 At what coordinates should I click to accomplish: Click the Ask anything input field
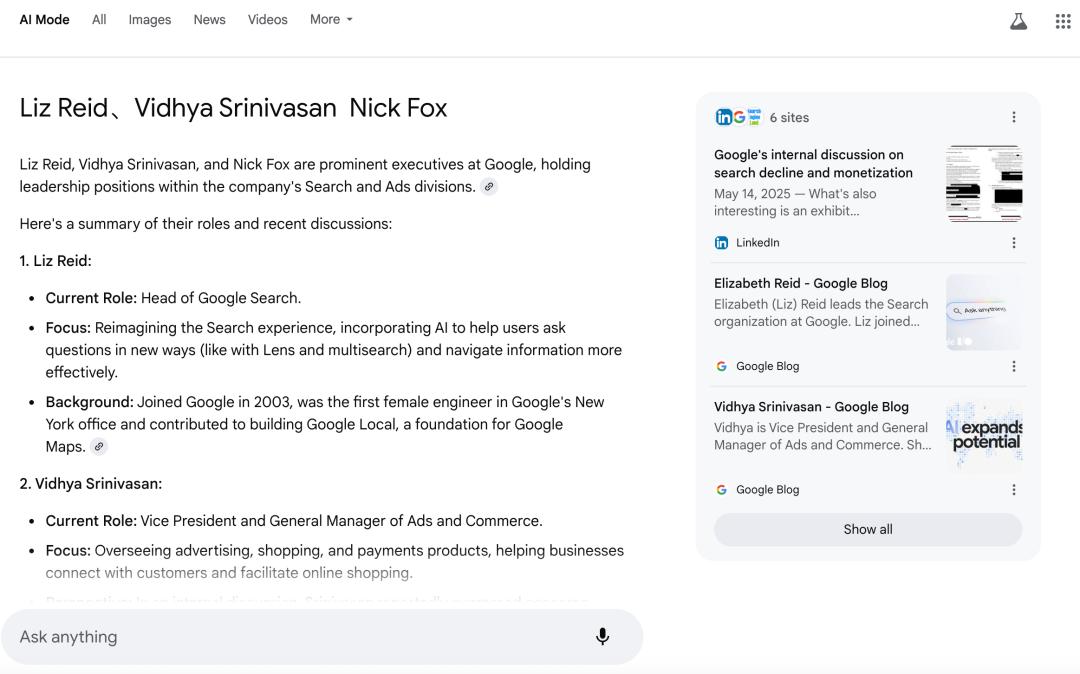click(x=300, y=637)
